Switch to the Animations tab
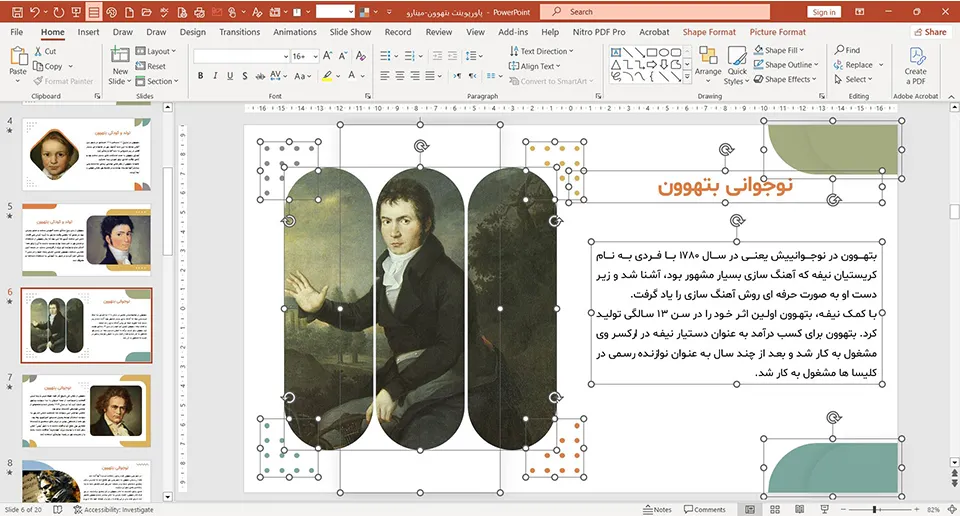Screen dimensions: 960x516 pyautogui.click(x=294, y=32)
